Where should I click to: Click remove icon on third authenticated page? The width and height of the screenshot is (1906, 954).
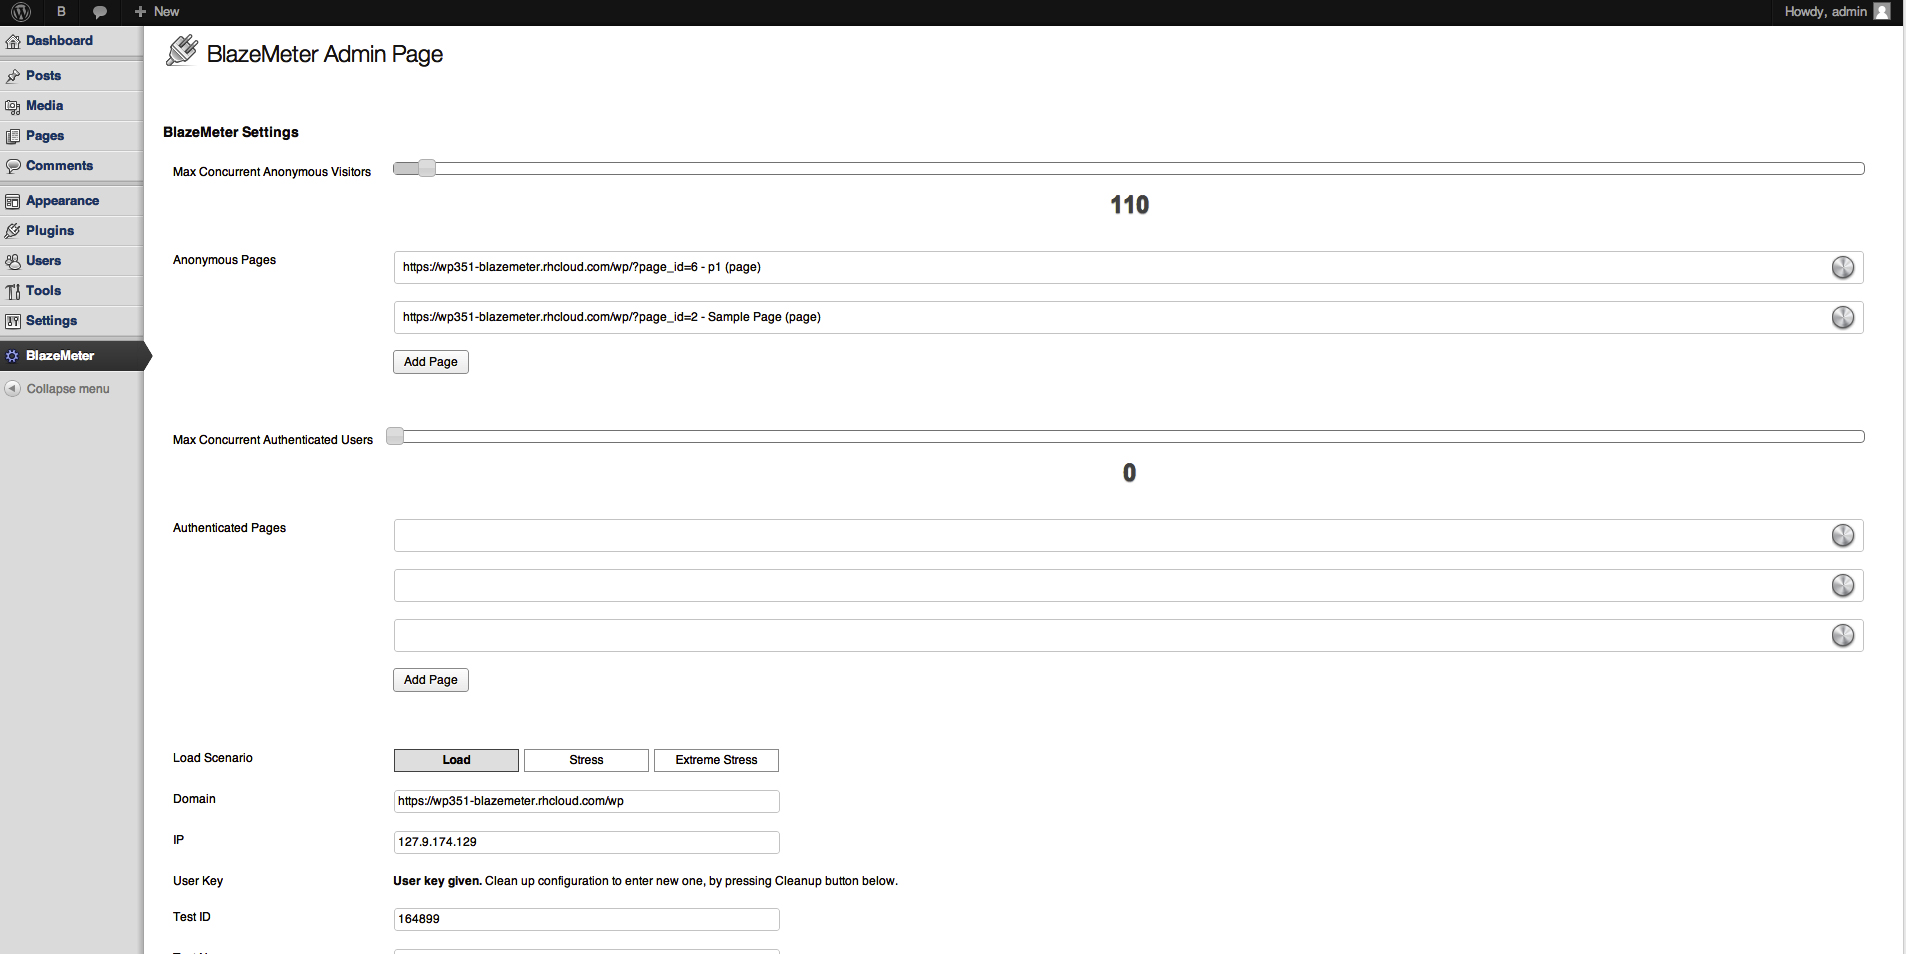point(1843,635)
